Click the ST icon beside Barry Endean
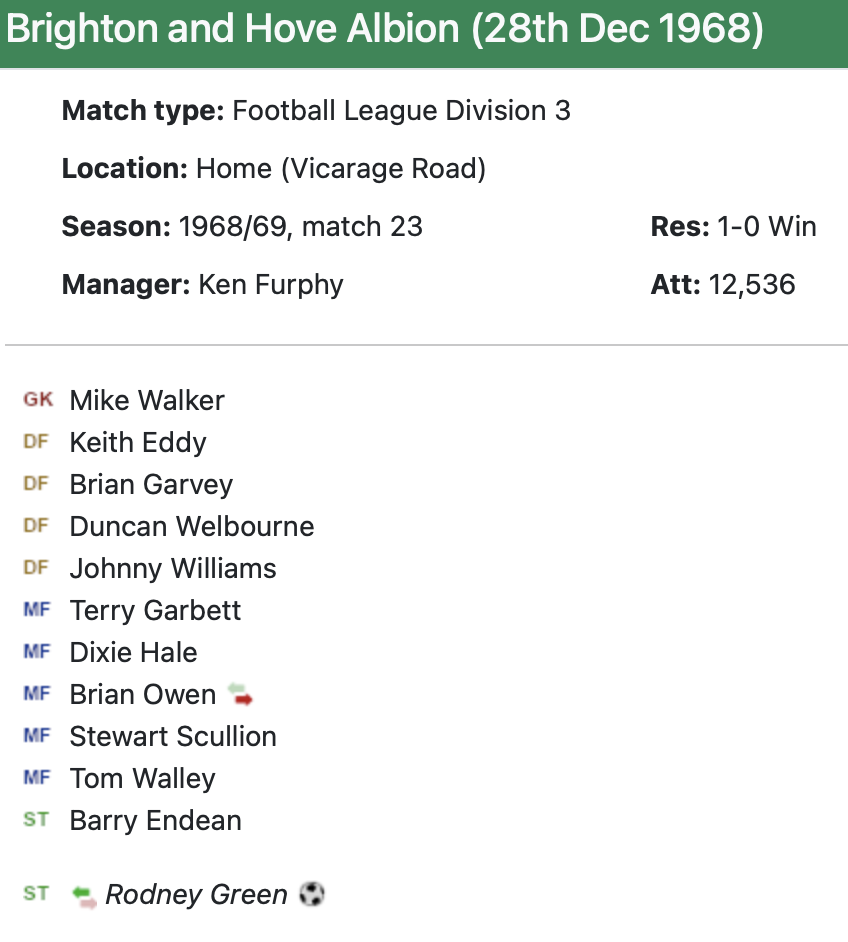 (36, 820)
